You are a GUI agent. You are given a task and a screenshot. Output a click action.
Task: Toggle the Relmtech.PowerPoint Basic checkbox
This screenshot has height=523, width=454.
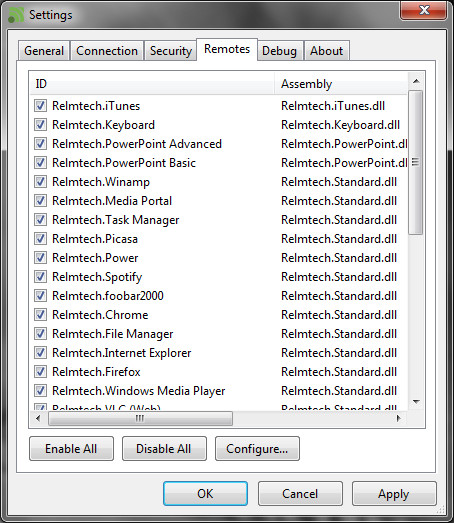click(x=40, y=163)
